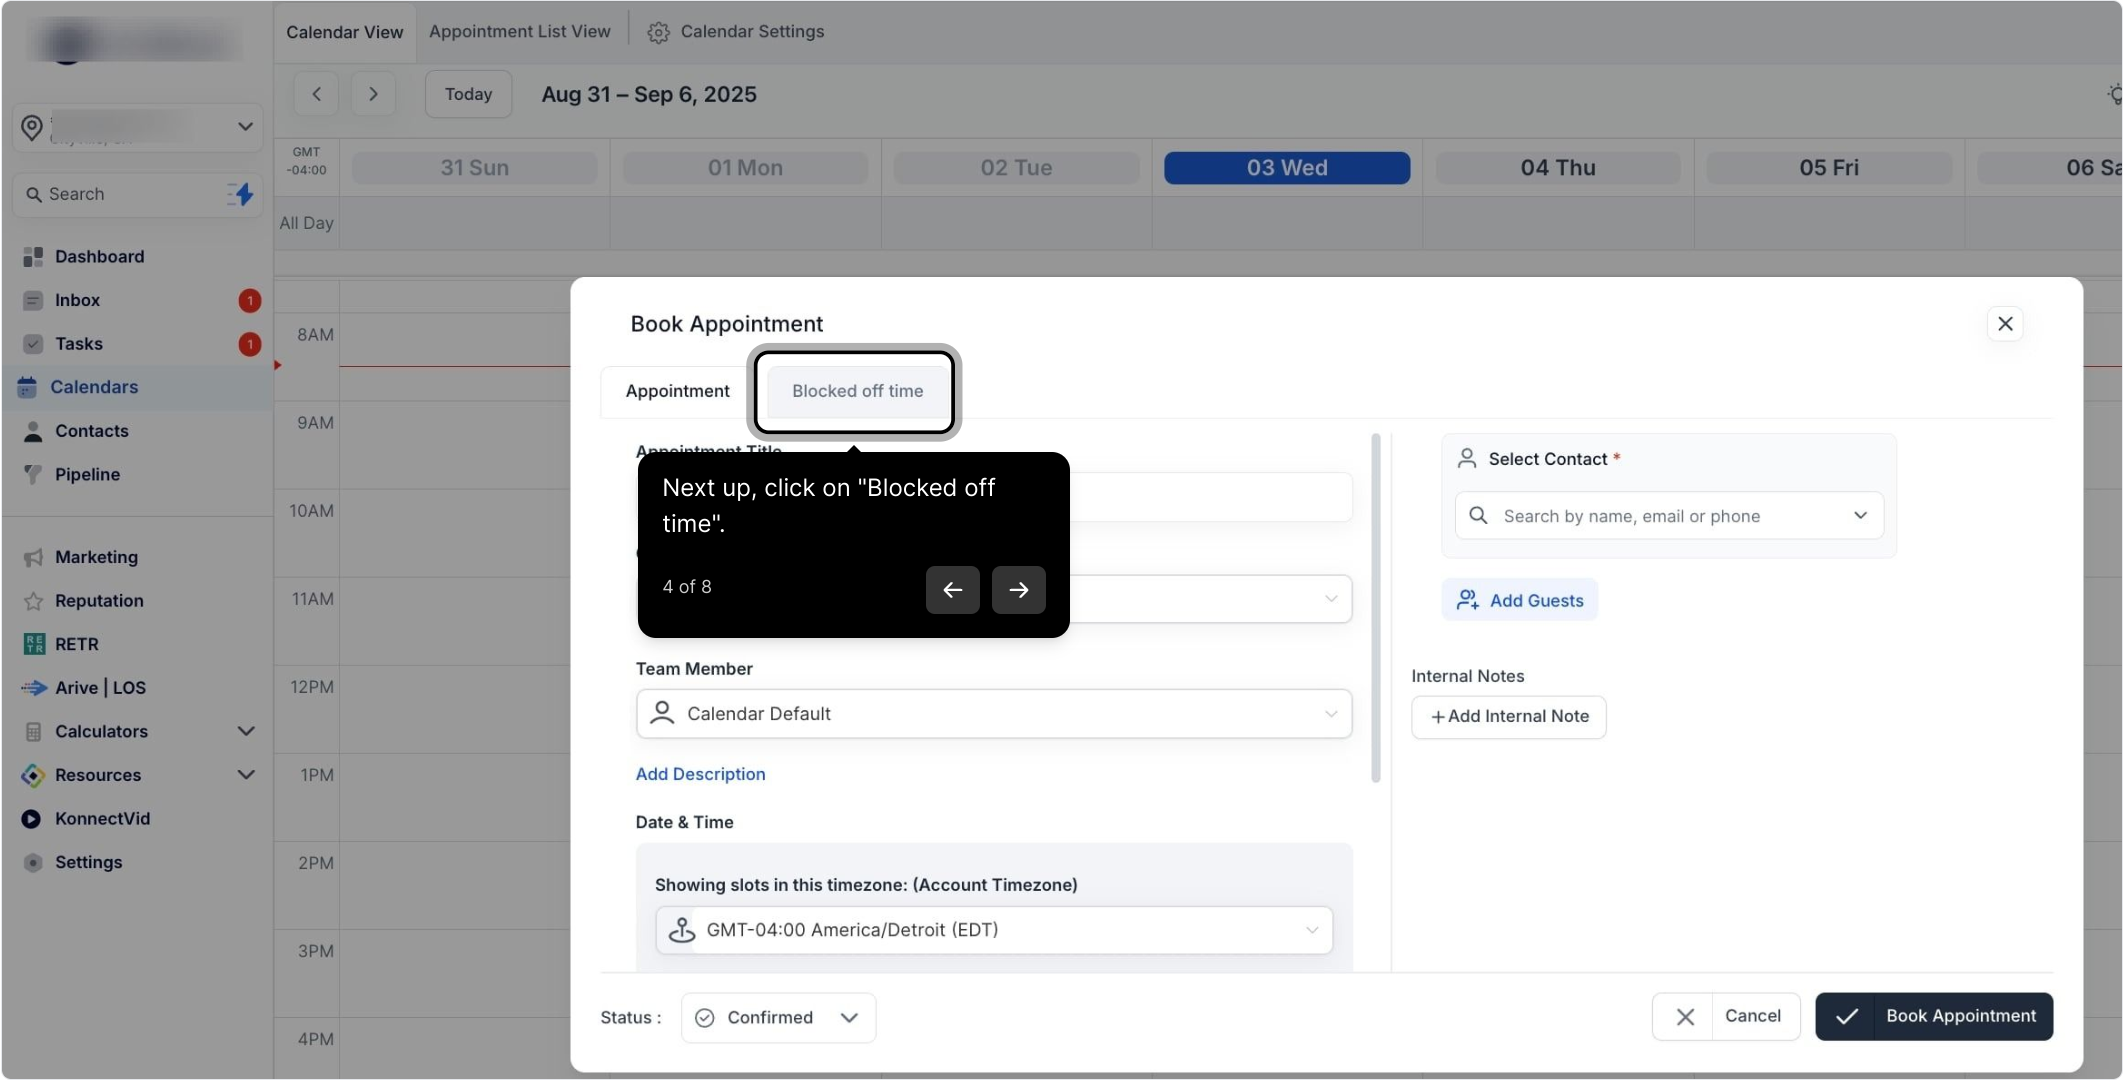The width and height of the screenshot is (2124, 1080).
Task: Switch to Blocked off time tab
Action: pos(857,391)
